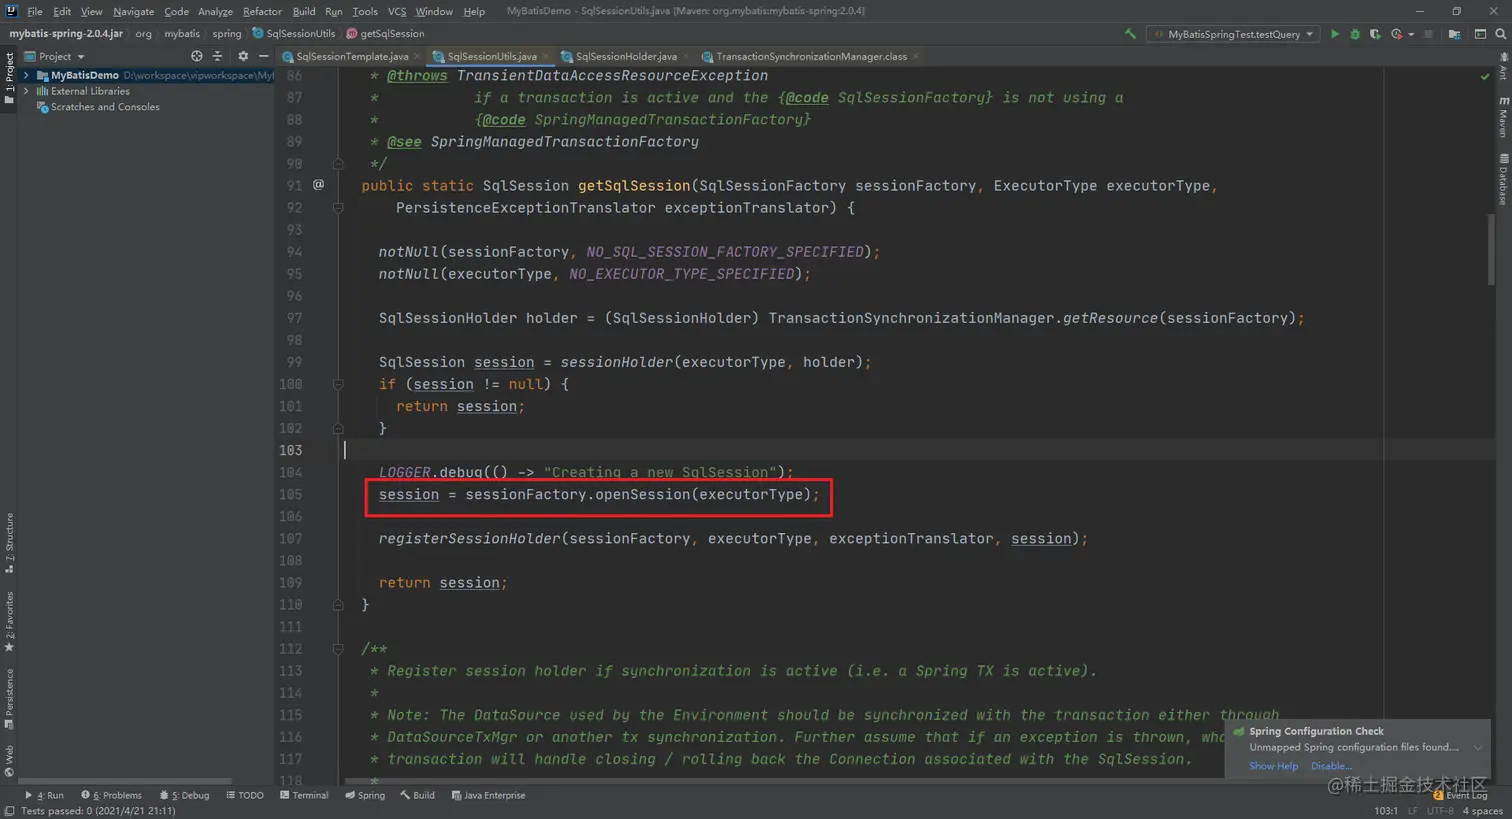1512x819 pixels.
Task: Open the 5: Debug tool window
Action: 184,795
